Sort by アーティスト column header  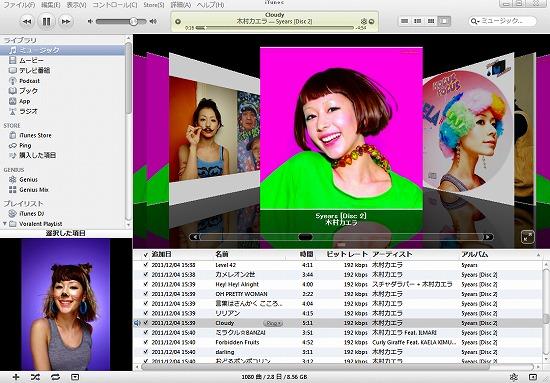tap(415, 254)
